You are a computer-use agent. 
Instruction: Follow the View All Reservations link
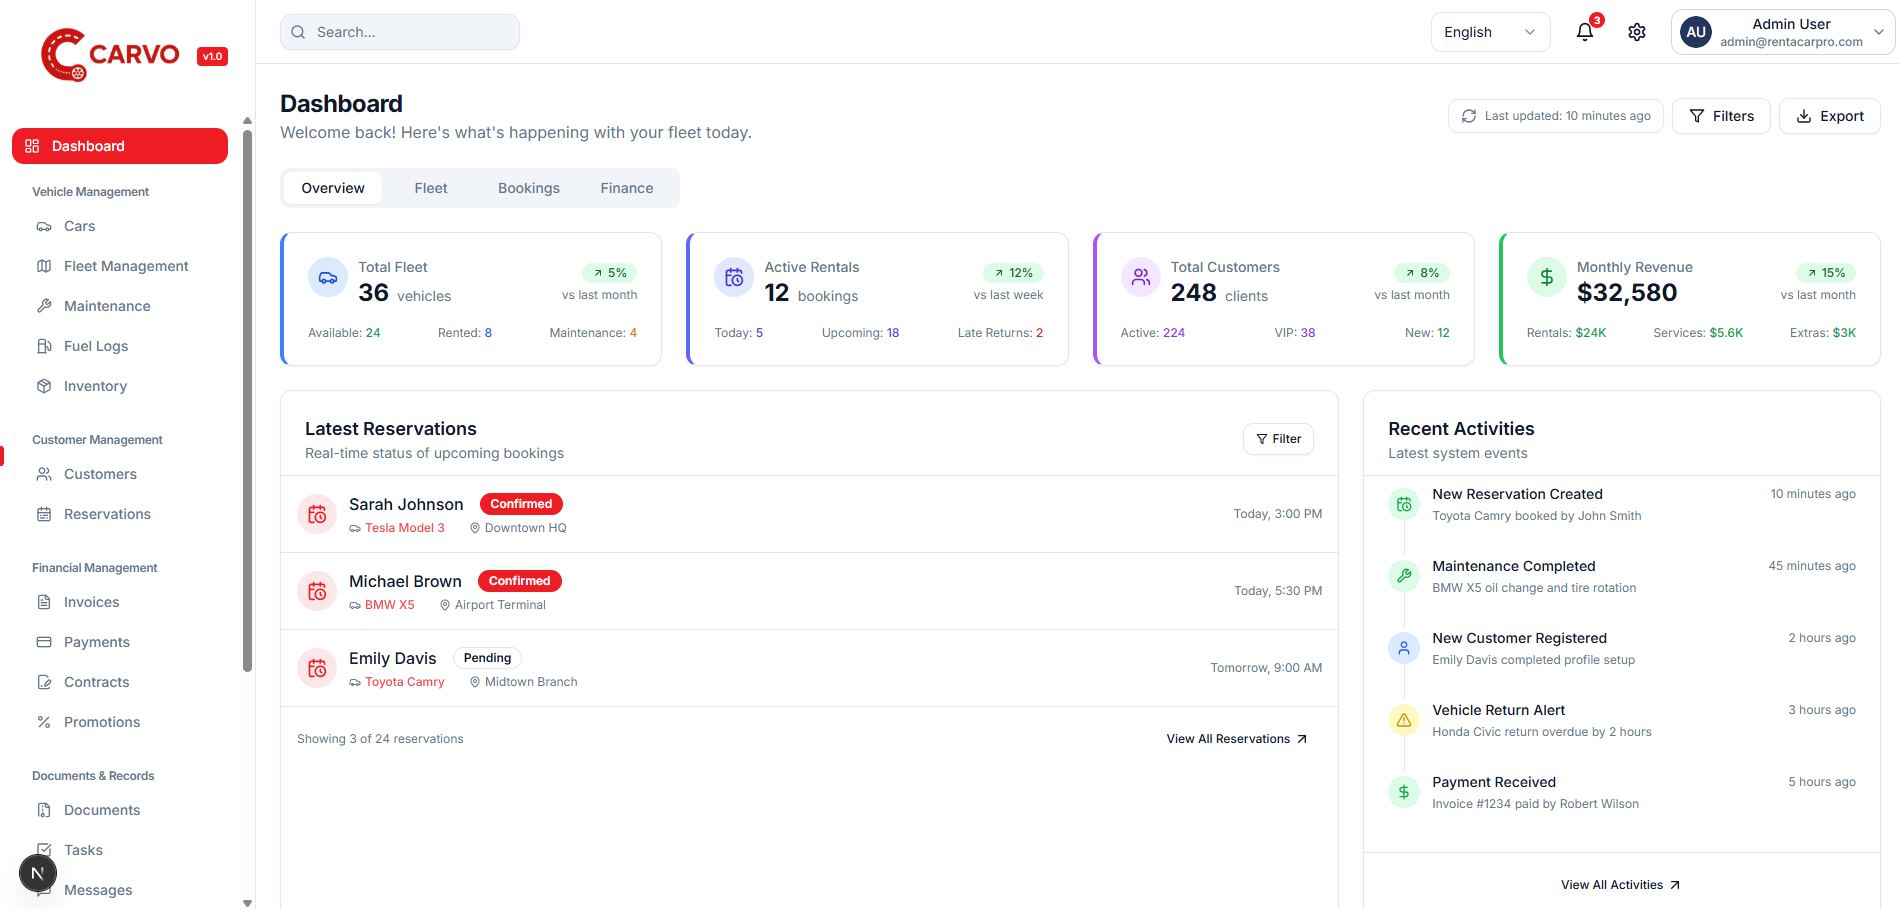point(1236,739)
